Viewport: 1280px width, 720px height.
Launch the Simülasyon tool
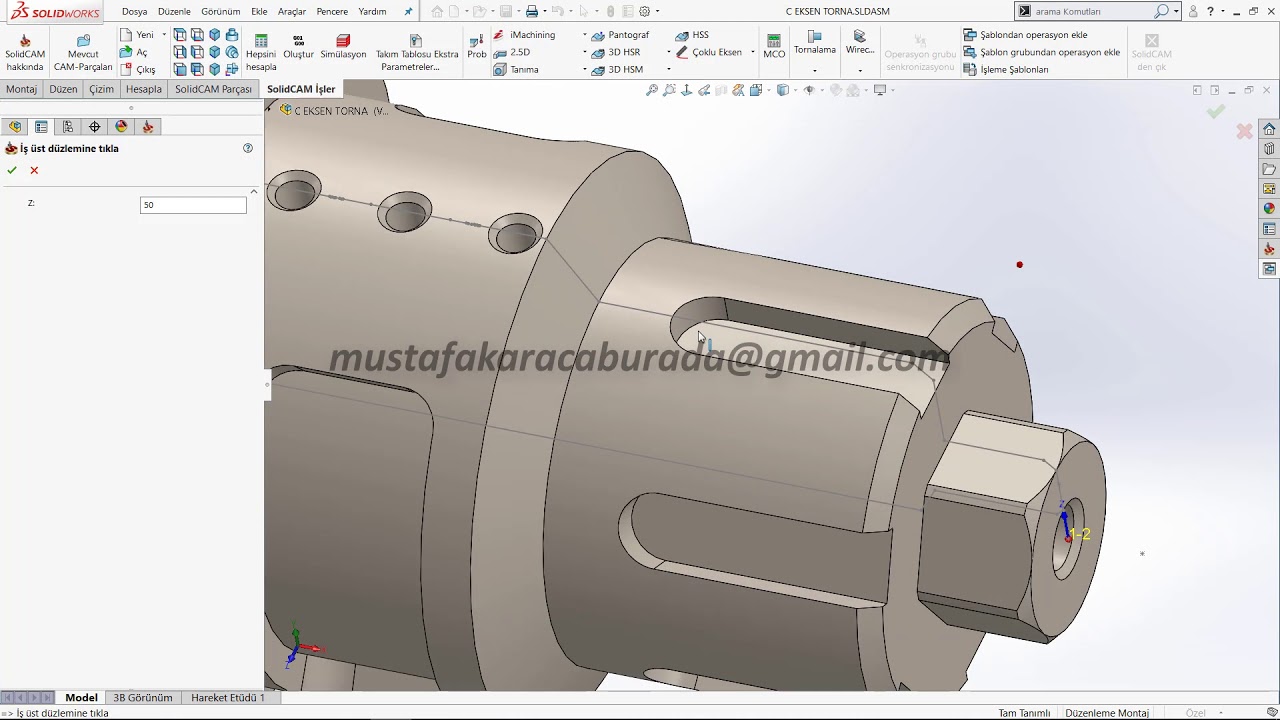point(343,47)
